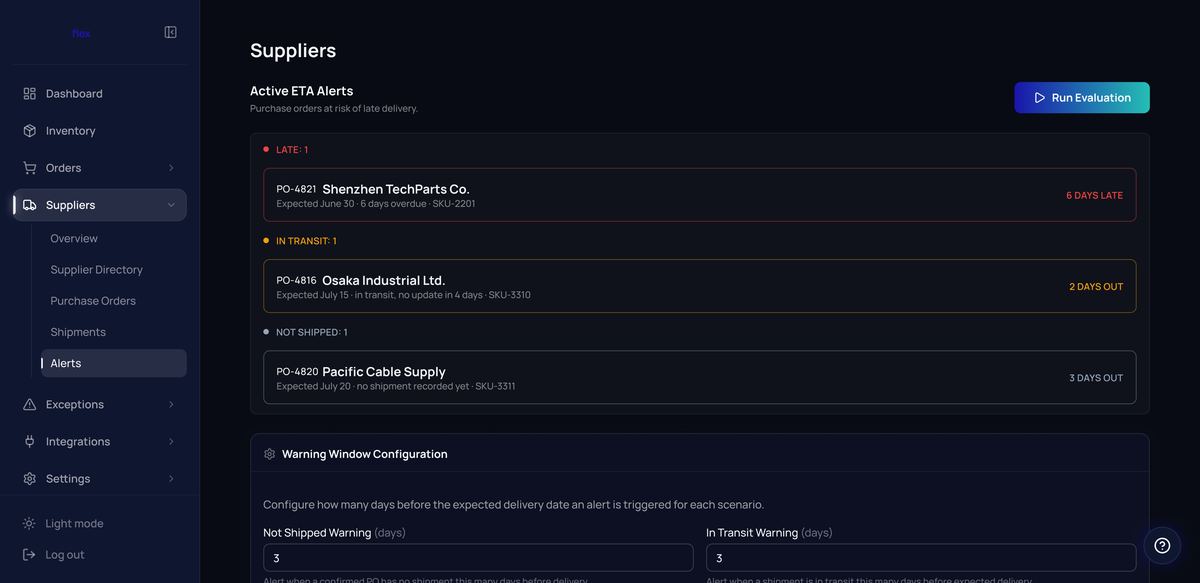Expand the Integrations menu chevron
The width and height of the screenshot is (1200, 583).
click(171, 441)
